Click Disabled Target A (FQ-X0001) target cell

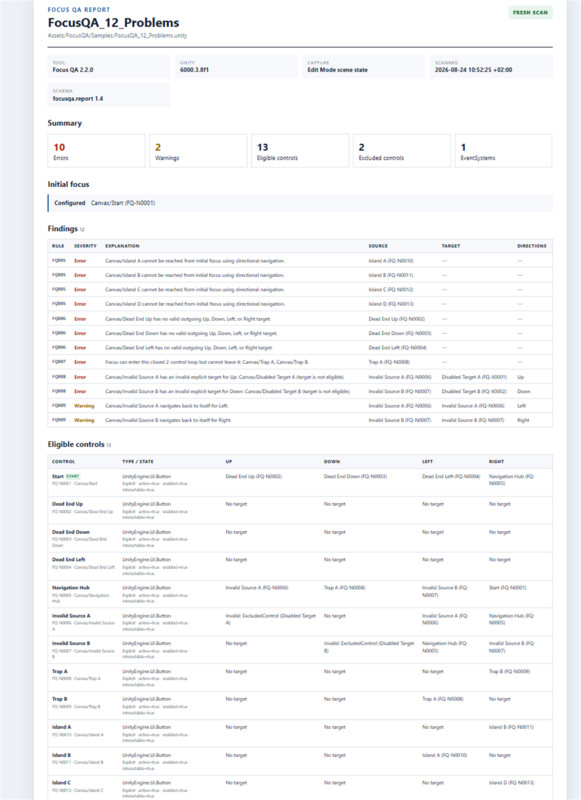coord(474,377)
